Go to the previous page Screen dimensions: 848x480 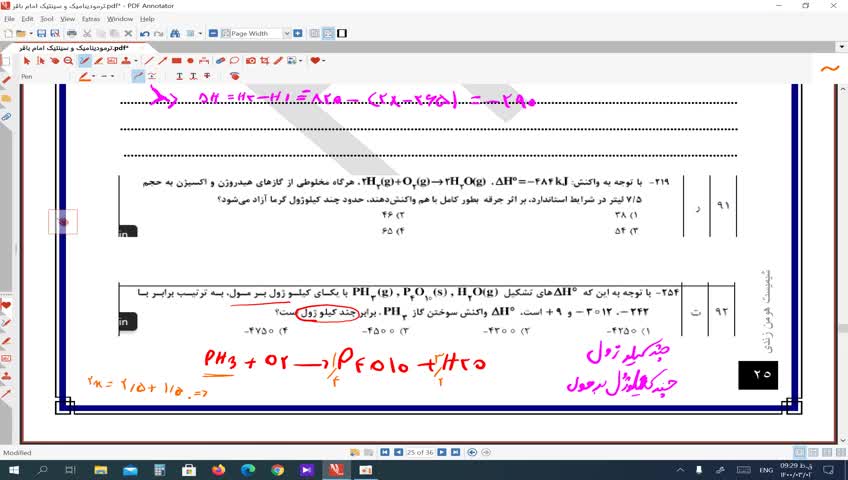click(x=398, y=452)
